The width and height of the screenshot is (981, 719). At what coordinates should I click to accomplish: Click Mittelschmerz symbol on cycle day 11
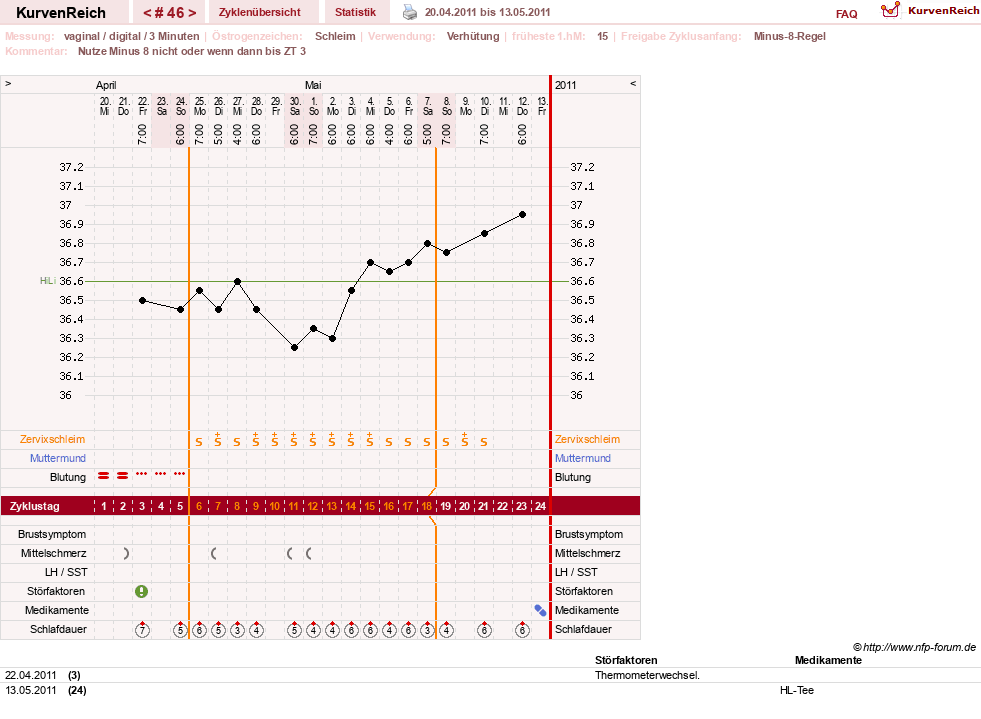pyautogui.click(x=290, y=553)
